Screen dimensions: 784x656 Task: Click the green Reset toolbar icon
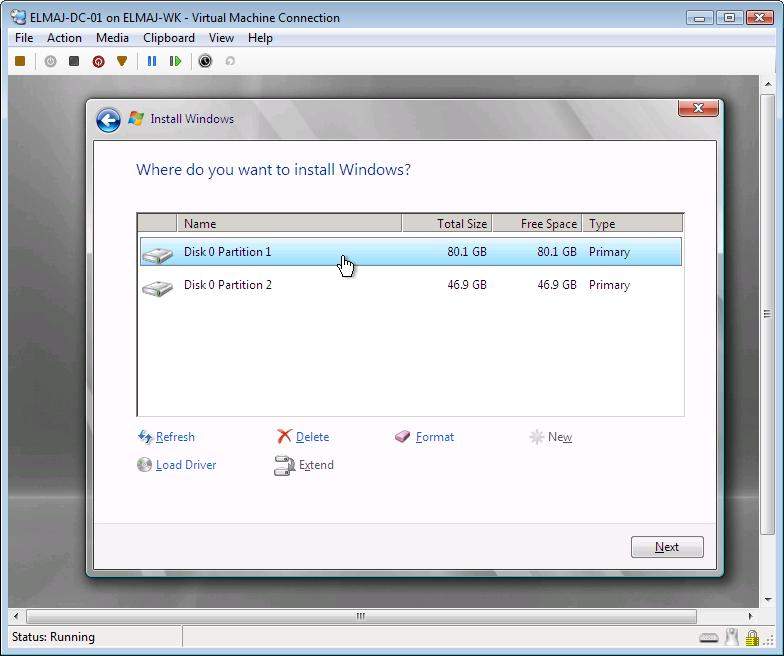click(176, 61)
